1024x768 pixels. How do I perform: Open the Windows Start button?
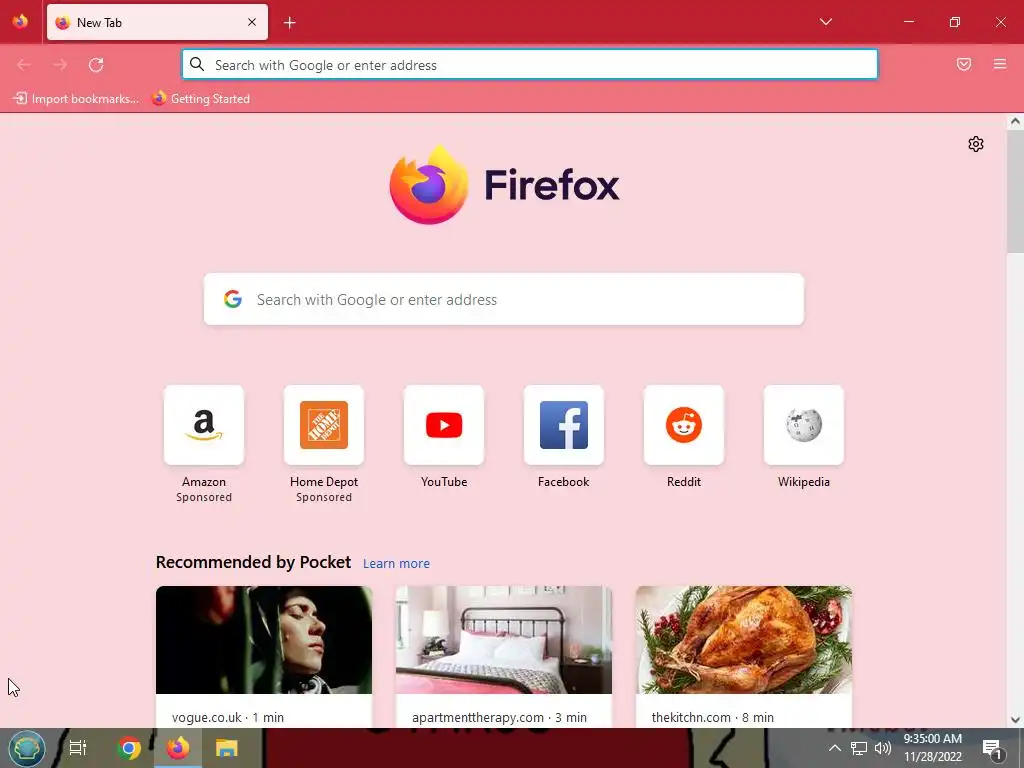tap(26, 748)
